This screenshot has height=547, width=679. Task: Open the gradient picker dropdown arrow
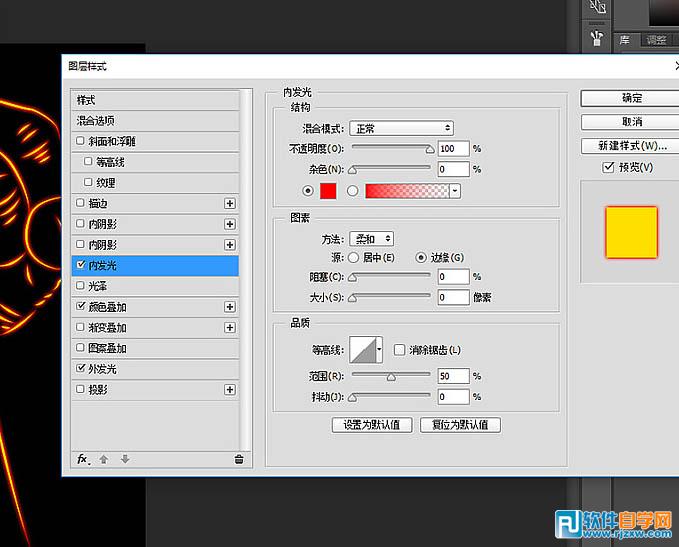(455, 191)
